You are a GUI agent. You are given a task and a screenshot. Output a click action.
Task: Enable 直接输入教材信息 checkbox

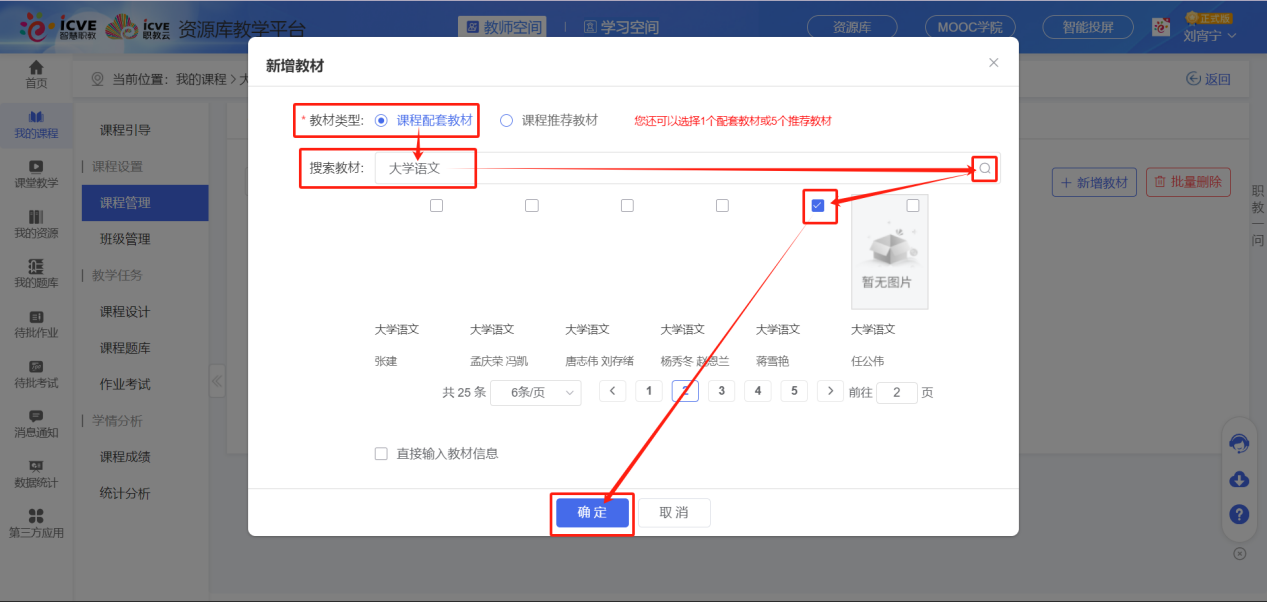click(381, 452)
